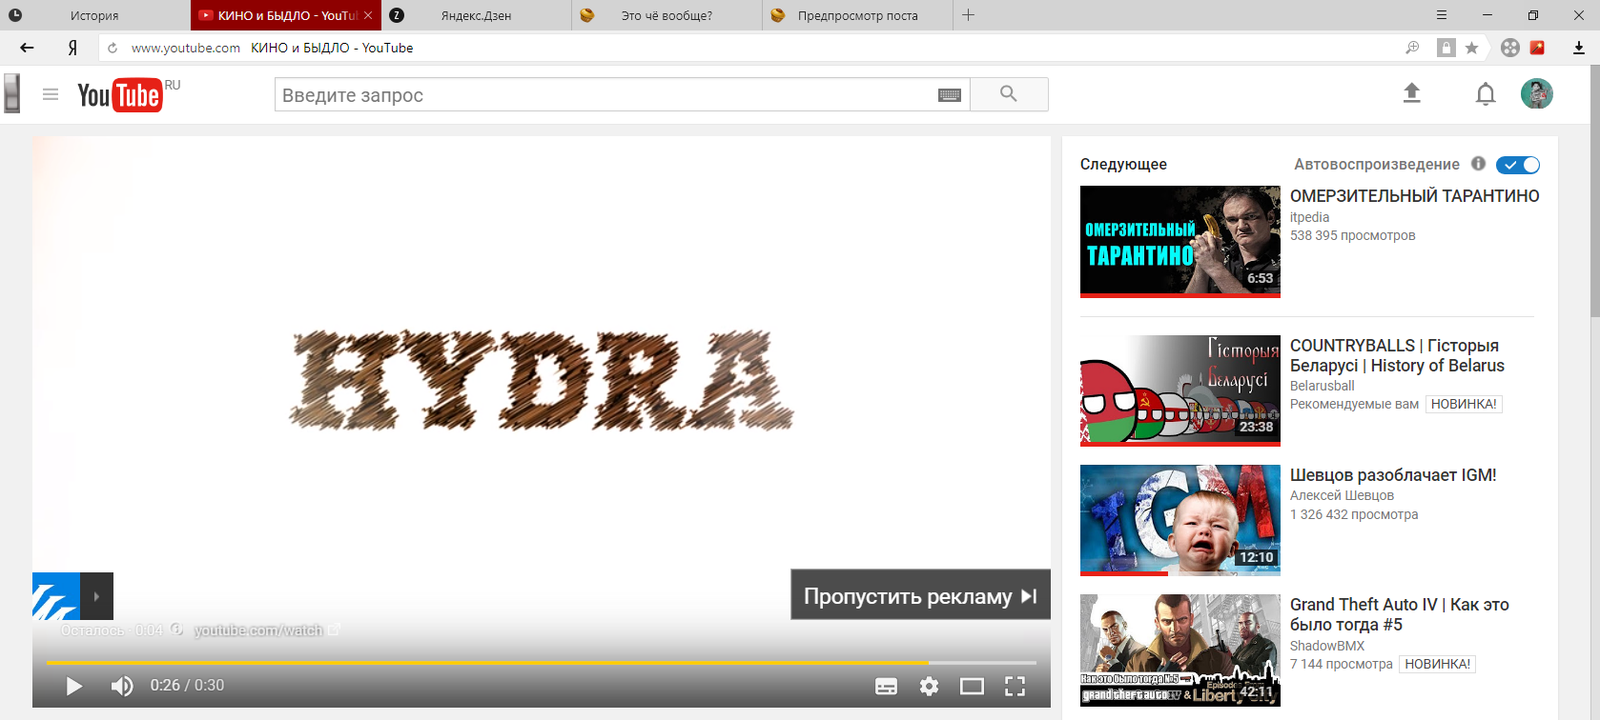1600x720 pixels.
Task: Click the ShadowBMX channel name
Action: pos(1327,646)
